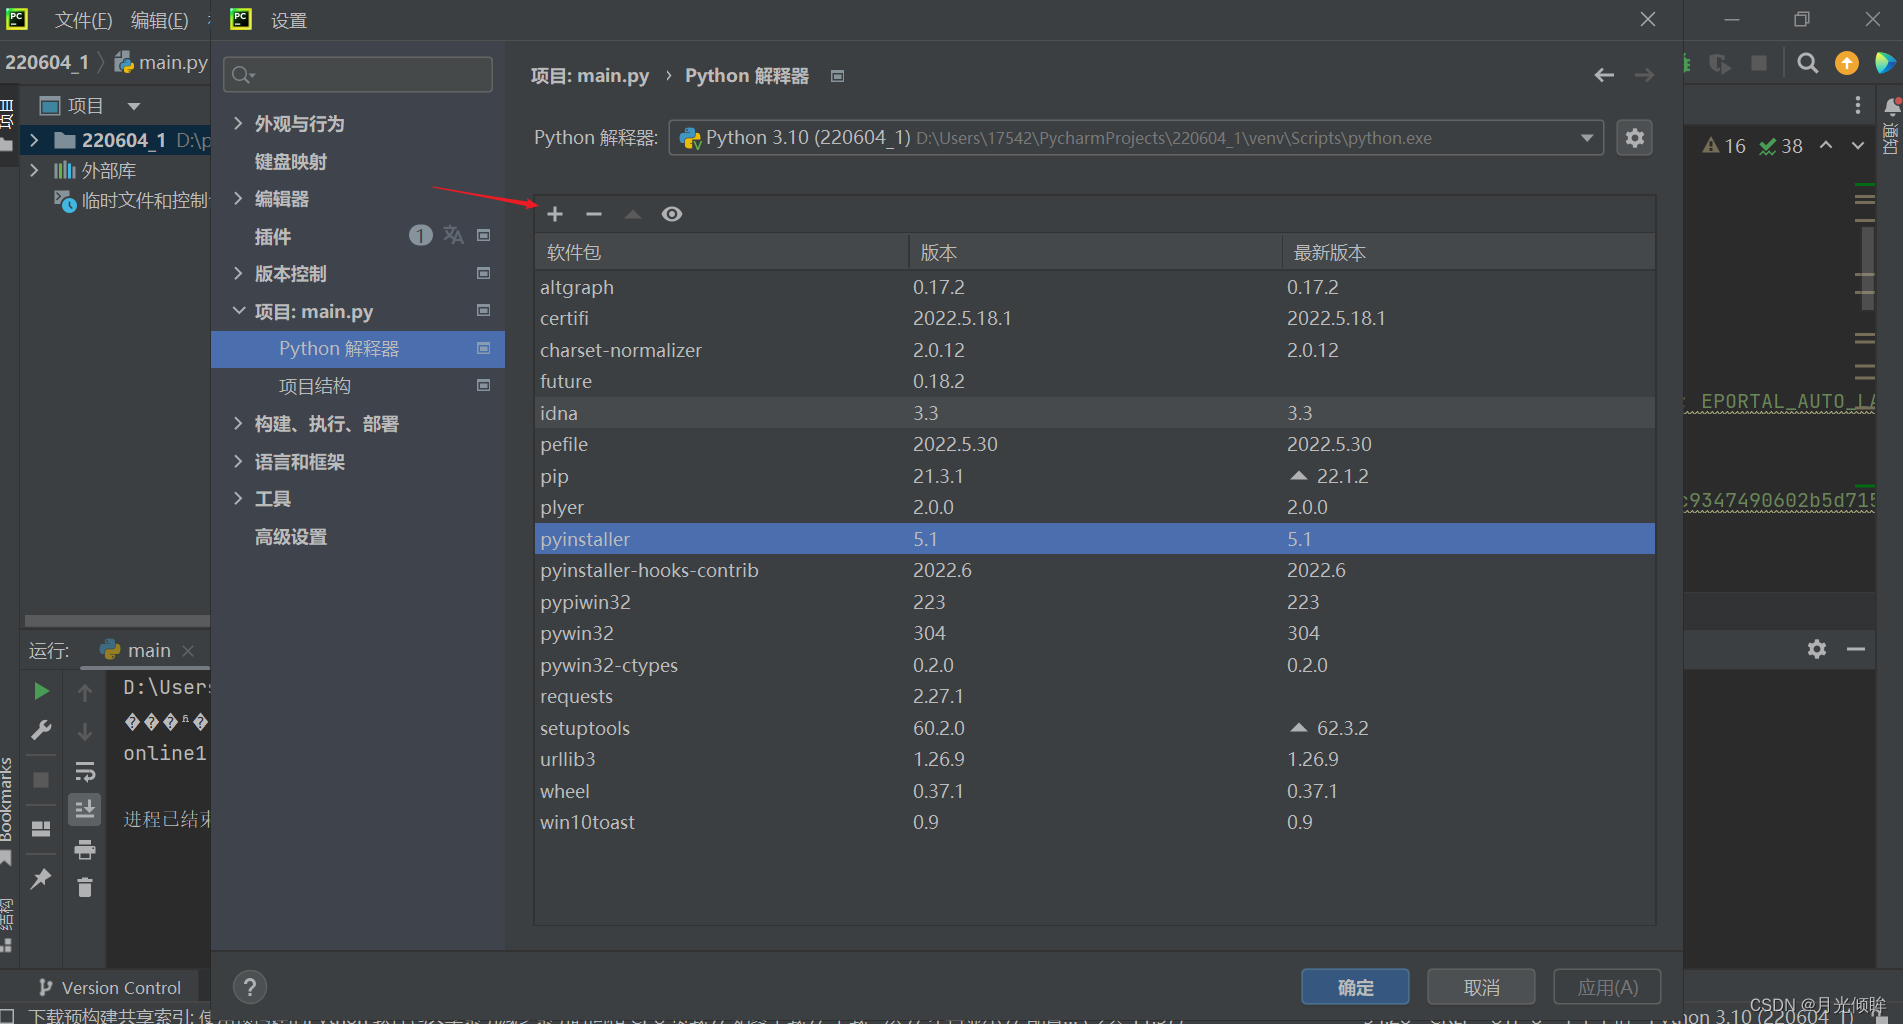
Task: Click the minus icon to uninstall package
Action: [594, 214]
